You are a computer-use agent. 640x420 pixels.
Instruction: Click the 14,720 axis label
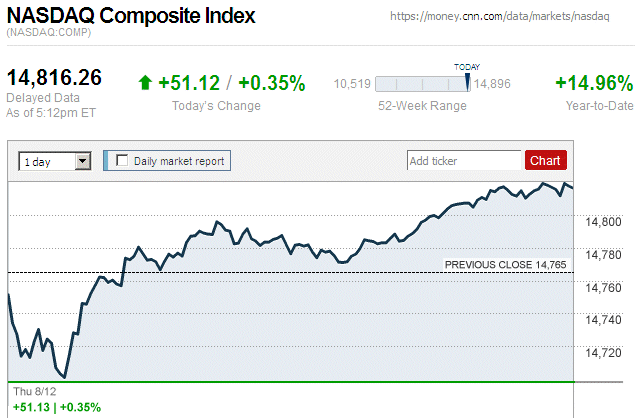tap(604, 352)
